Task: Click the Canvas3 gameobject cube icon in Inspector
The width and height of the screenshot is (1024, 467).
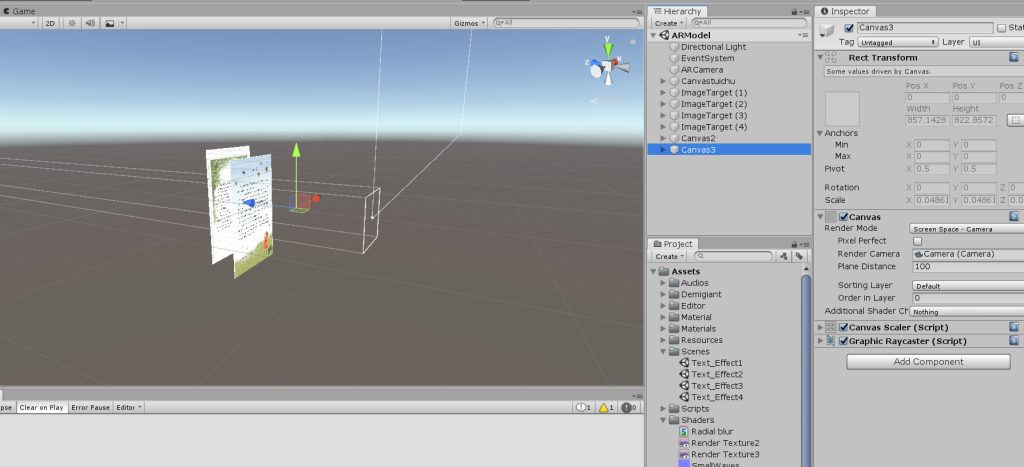Action: 828,31
